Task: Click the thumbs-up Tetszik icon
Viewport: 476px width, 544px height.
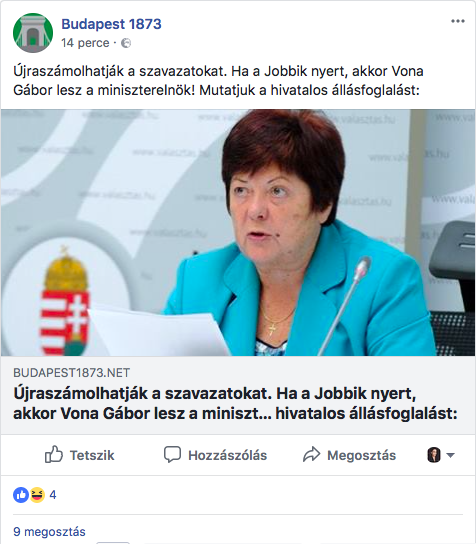Action: 54,454
